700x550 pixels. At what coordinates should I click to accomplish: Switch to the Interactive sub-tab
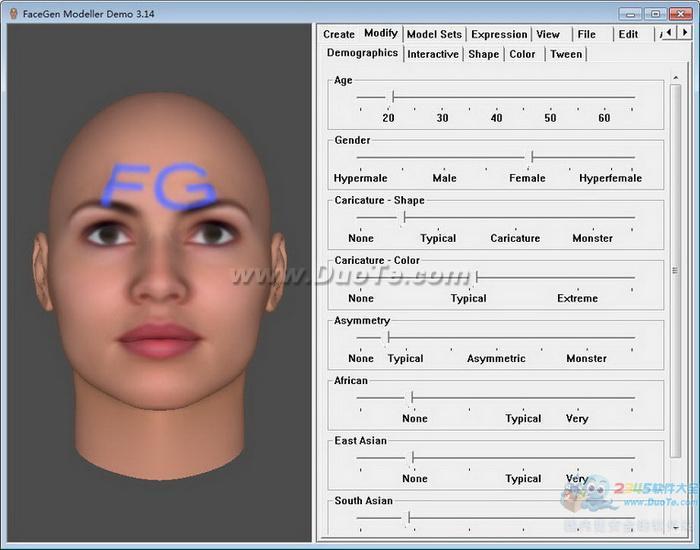tap(433, 54)
